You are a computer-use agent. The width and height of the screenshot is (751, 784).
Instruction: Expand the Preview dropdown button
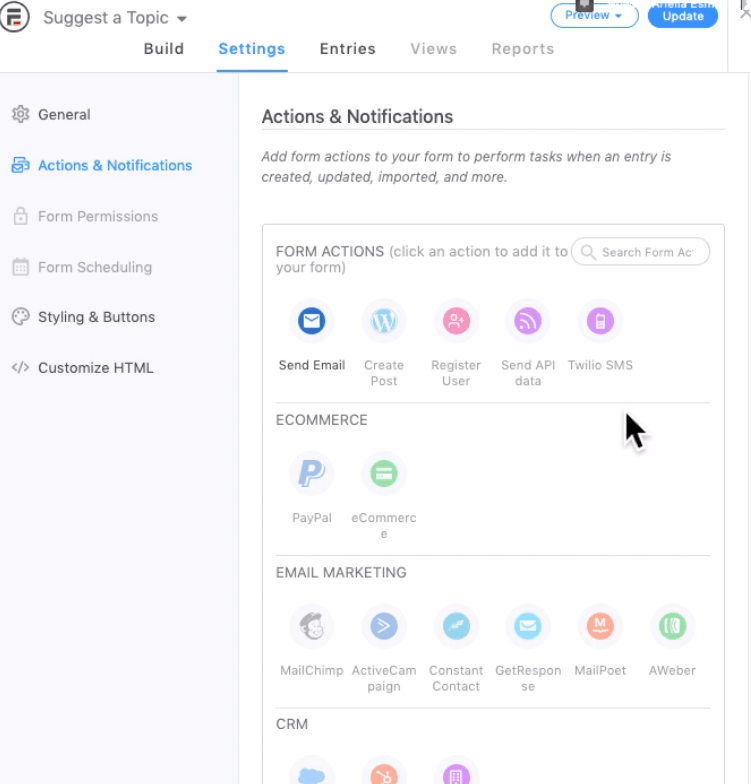(594, 16)
